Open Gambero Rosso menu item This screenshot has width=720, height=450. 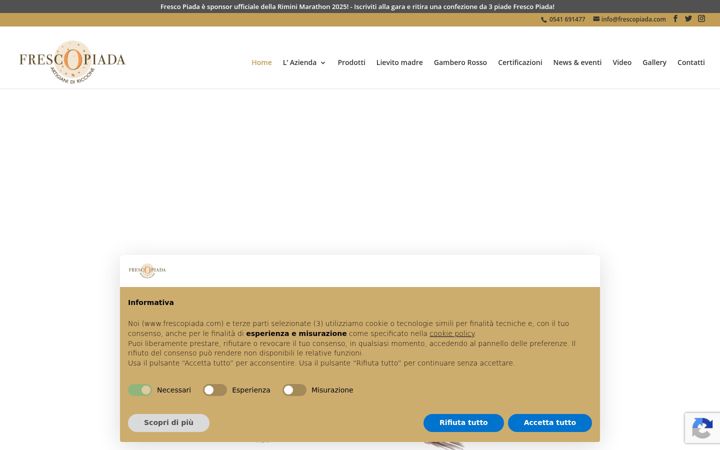coord(460,62)
